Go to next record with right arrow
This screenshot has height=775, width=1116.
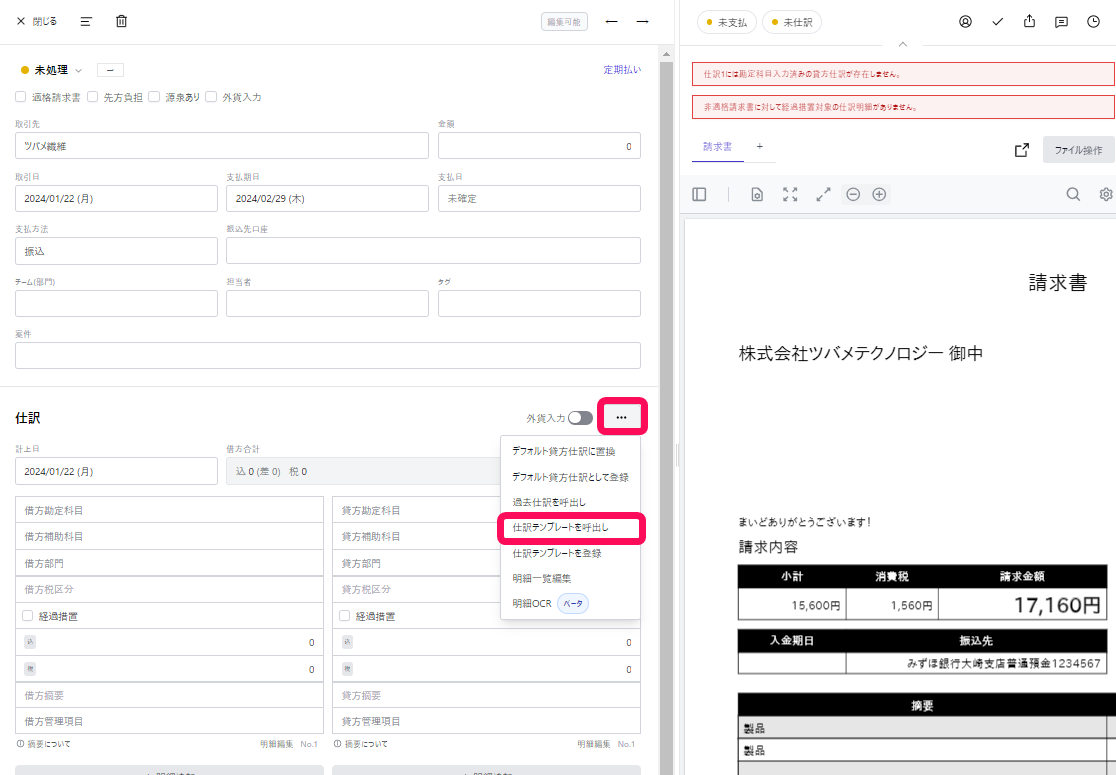643,21
